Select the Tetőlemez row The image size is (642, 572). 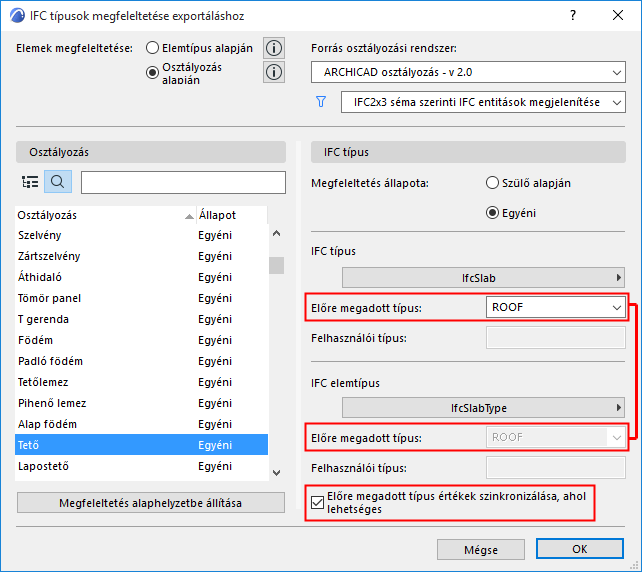click(x=142, y=382)
